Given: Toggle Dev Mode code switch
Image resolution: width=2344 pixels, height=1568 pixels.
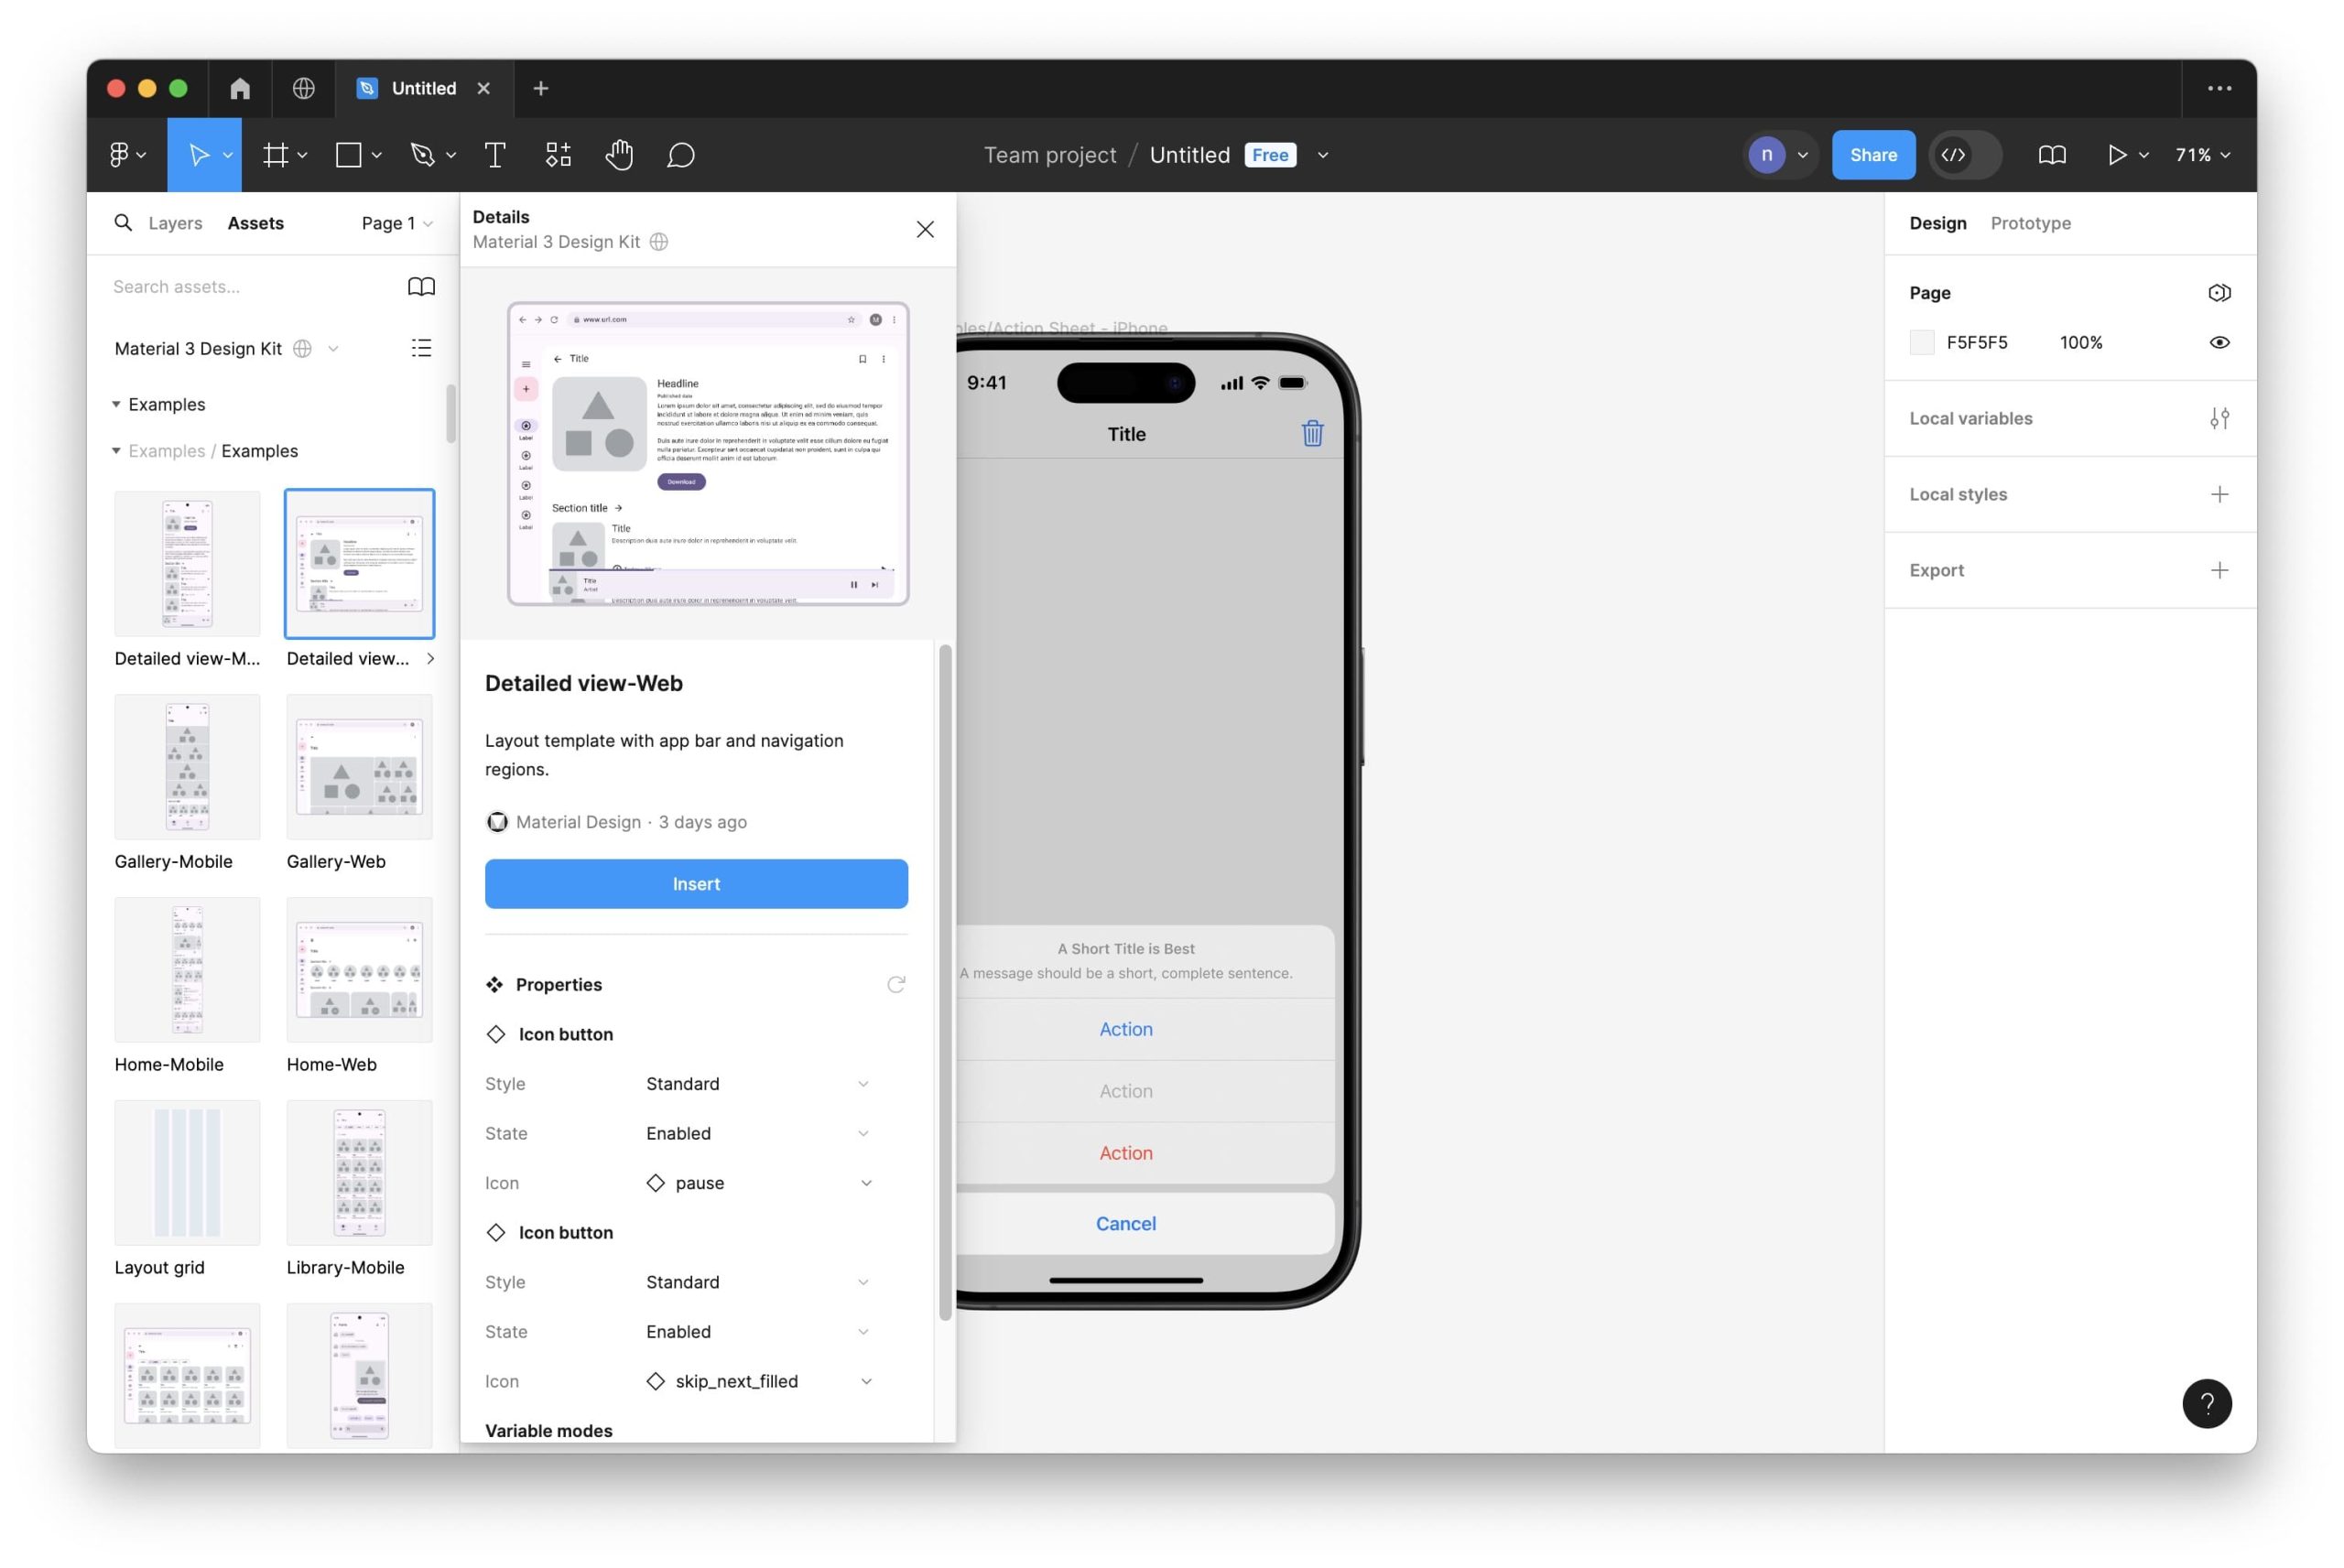Looking at the screenshot, I should (1964, 155).
